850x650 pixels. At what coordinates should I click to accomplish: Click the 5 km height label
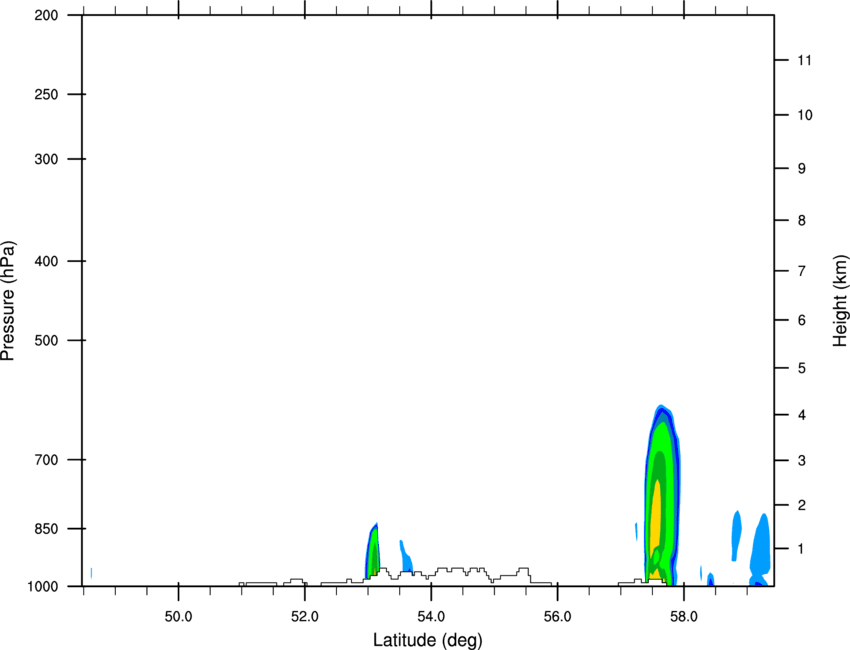802,368
